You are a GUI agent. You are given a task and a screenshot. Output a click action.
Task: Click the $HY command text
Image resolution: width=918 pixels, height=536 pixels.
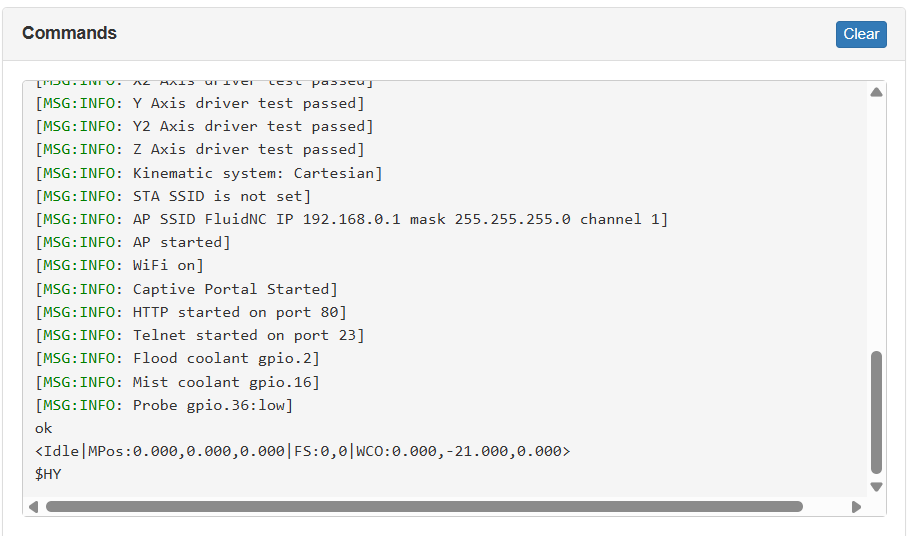pos(48,474)
